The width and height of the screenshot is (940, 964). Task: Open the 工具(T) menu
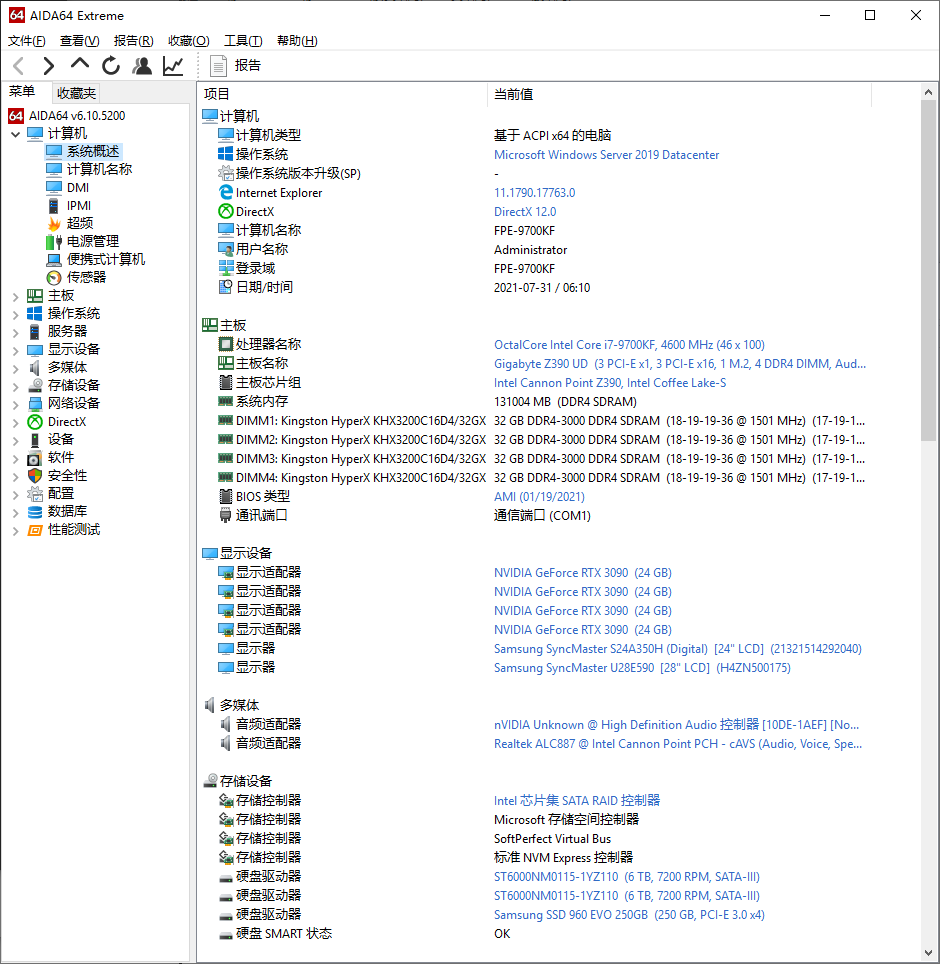coord(243,41)
